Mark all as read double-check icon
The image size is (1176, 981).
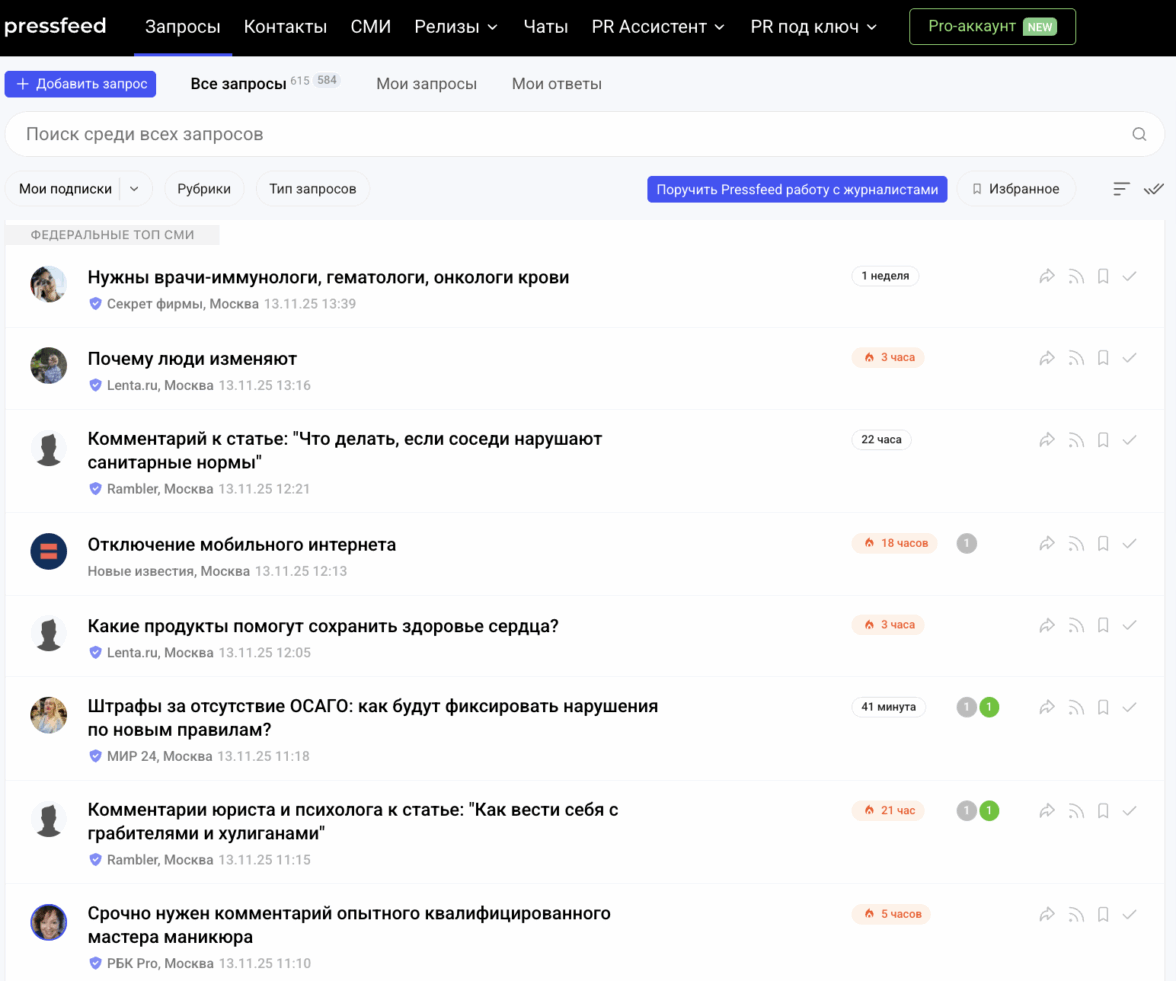click(1153, 189)
